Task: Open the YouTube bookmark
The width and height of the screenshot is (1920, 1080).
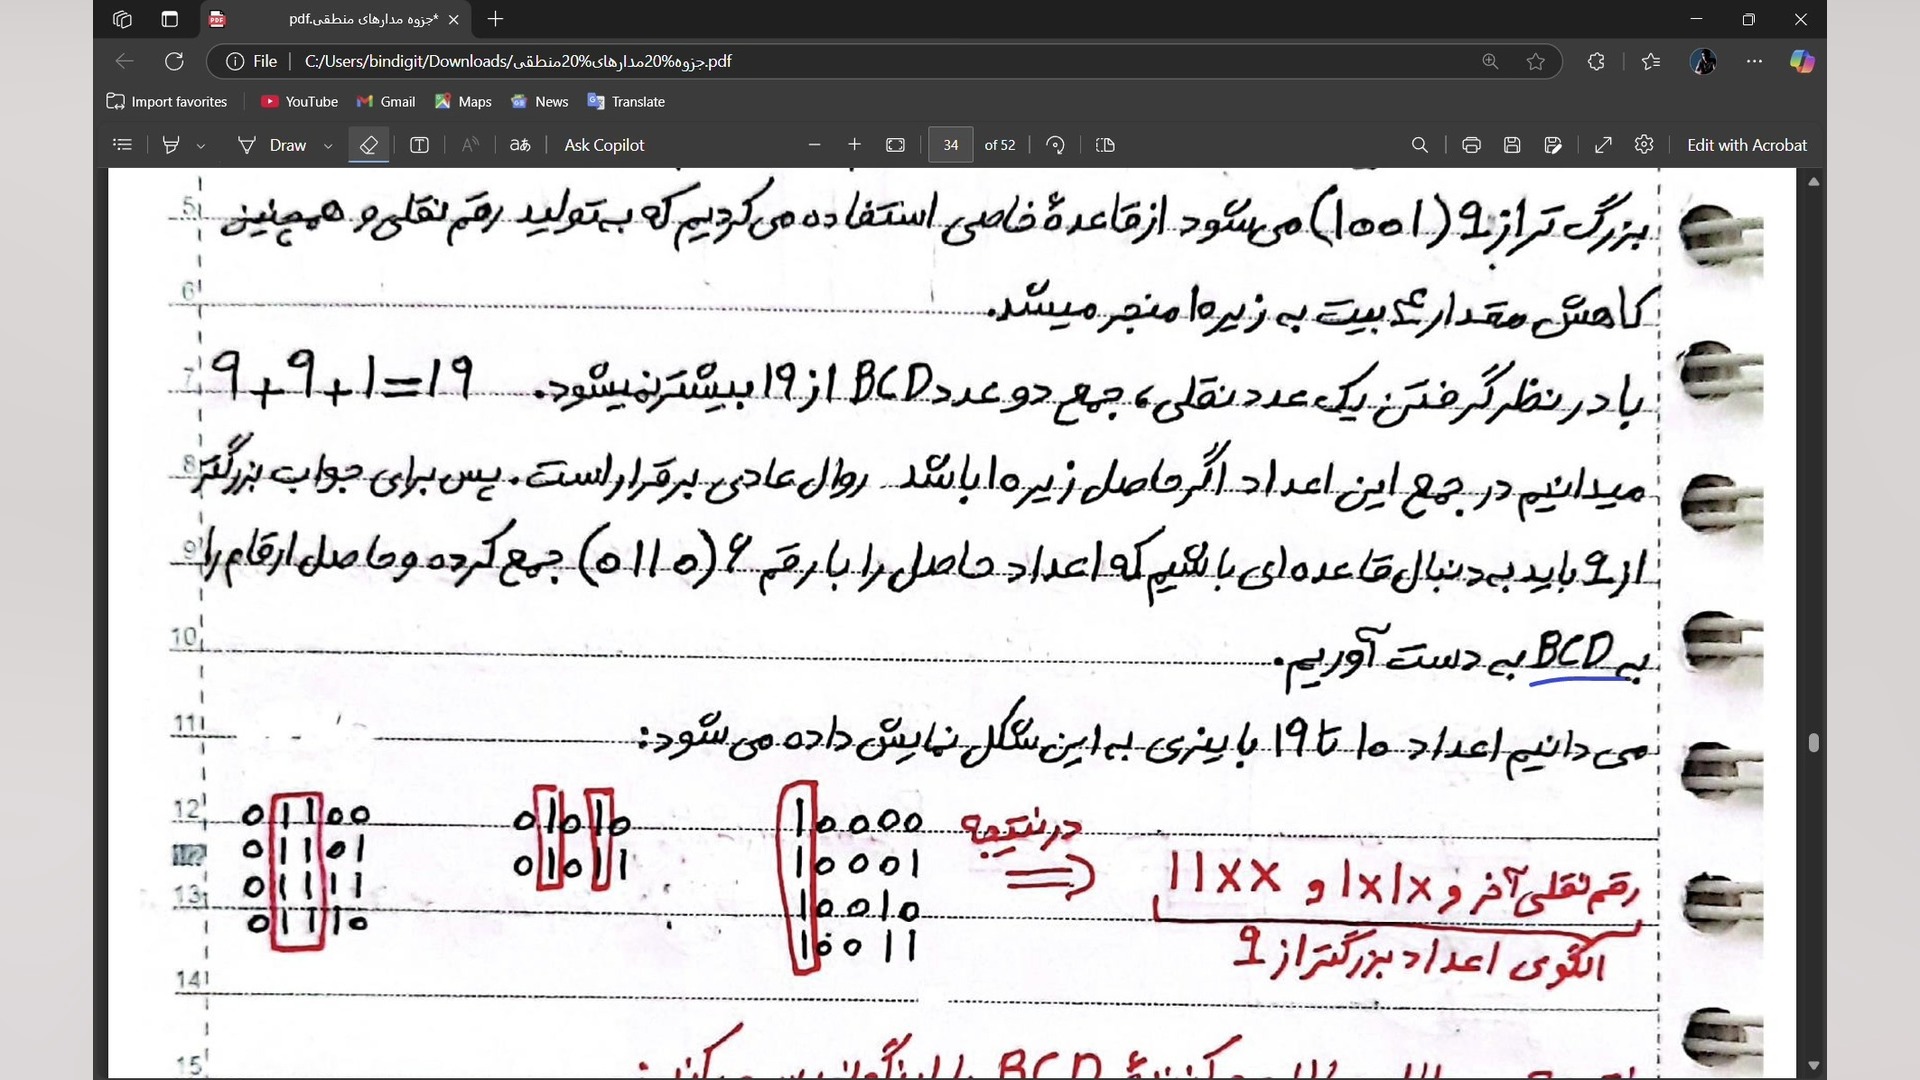Action: pos(299,101)
